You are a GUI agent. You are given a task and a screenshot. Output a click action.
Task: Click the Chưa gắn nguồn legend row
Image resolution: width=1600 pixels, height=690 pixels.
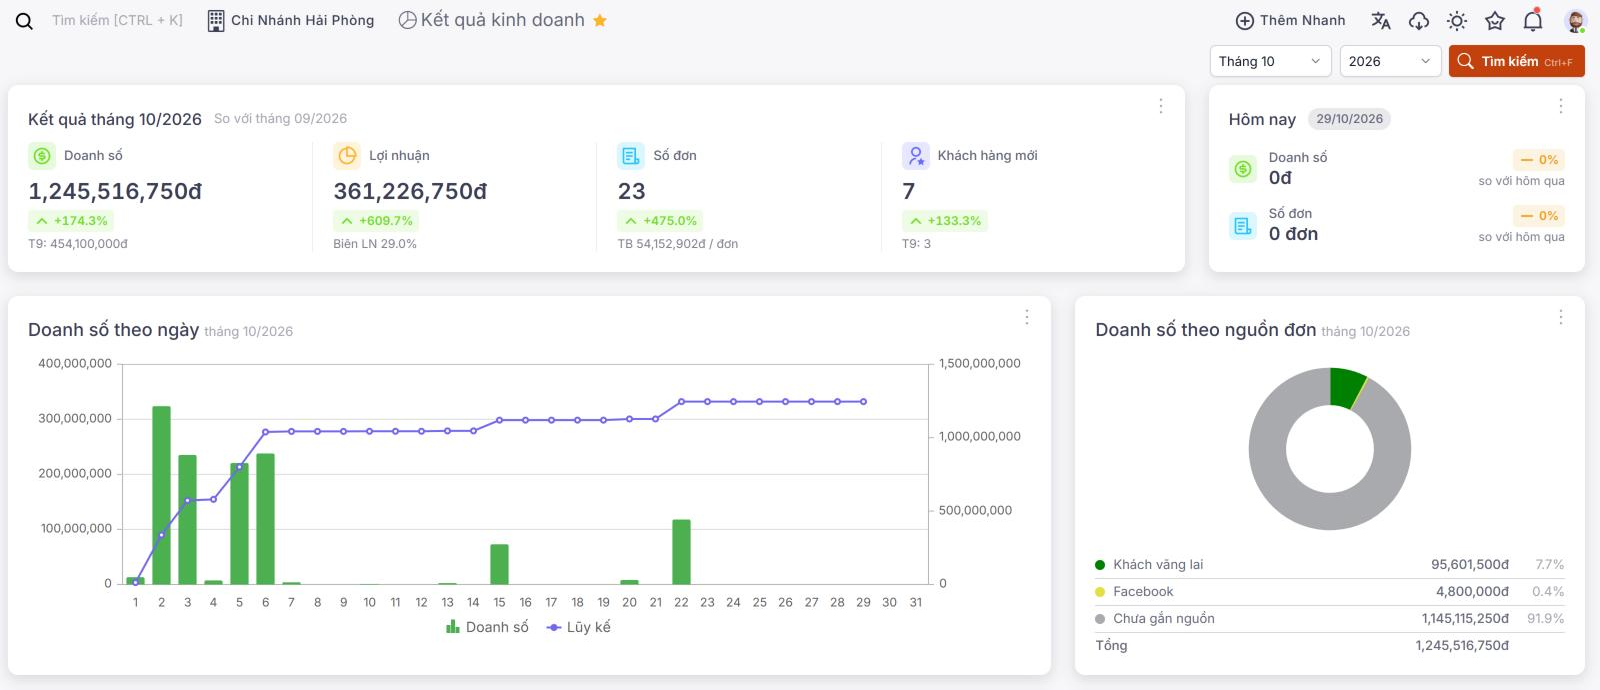coord(1330,619)
